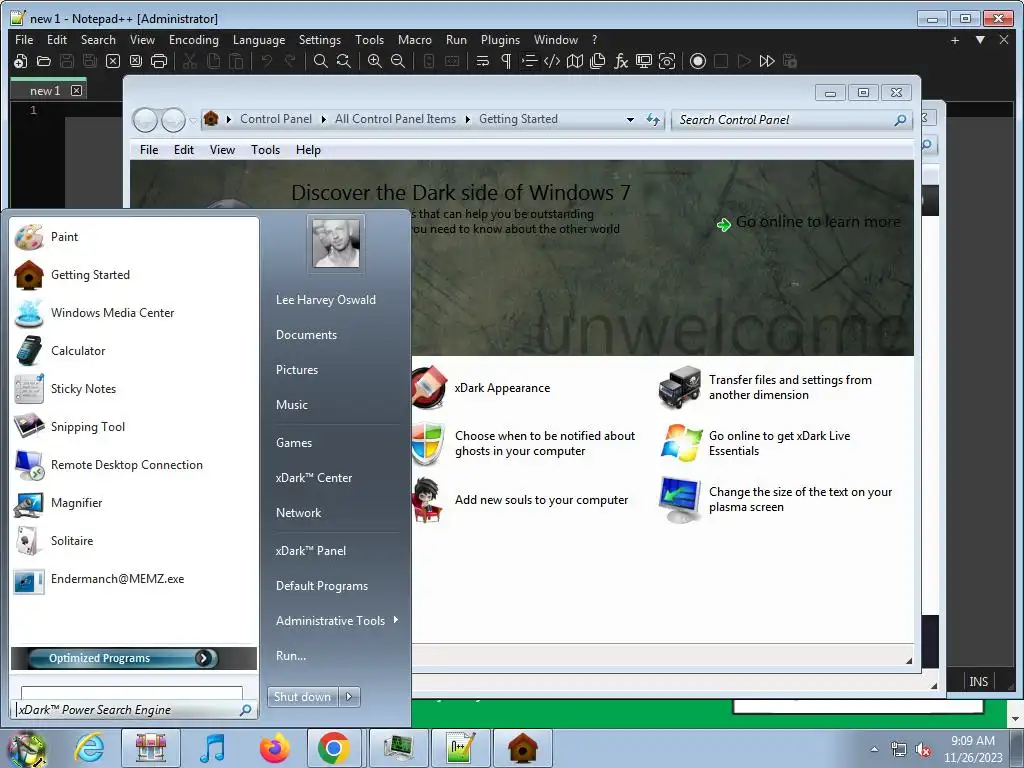Open the Tools menu in Control Panel window

[265, 150]
